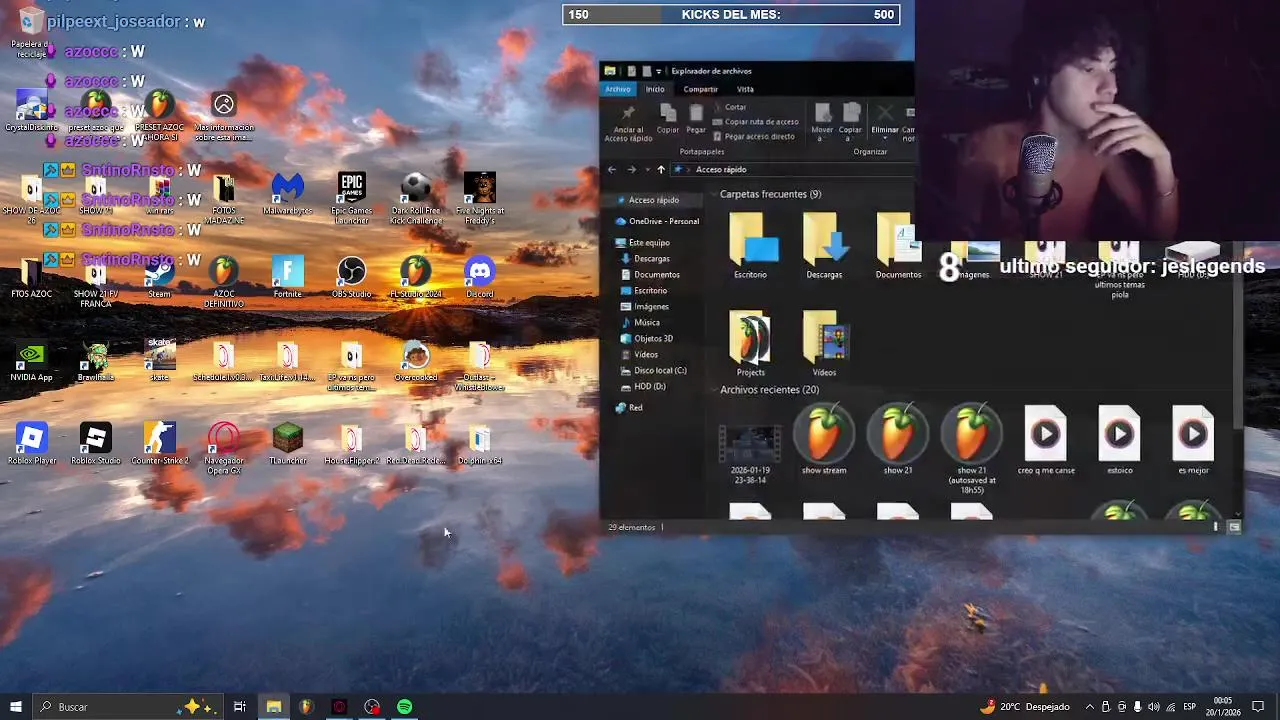Click Copiar ruta de acceso
Image resolution: width=1280 pixels, height=720 pixels.
point(755,122)
